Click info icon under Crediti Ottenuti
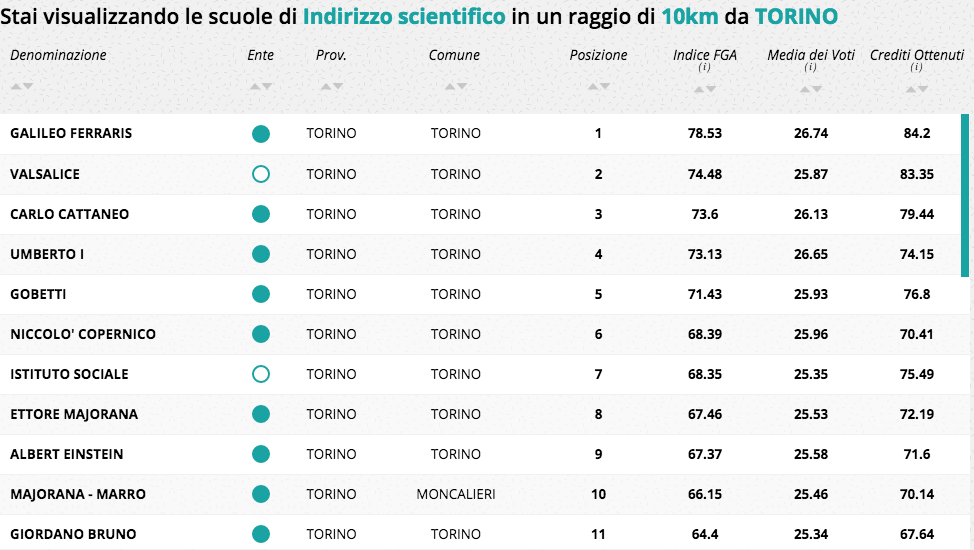 (x=916, y=67)
